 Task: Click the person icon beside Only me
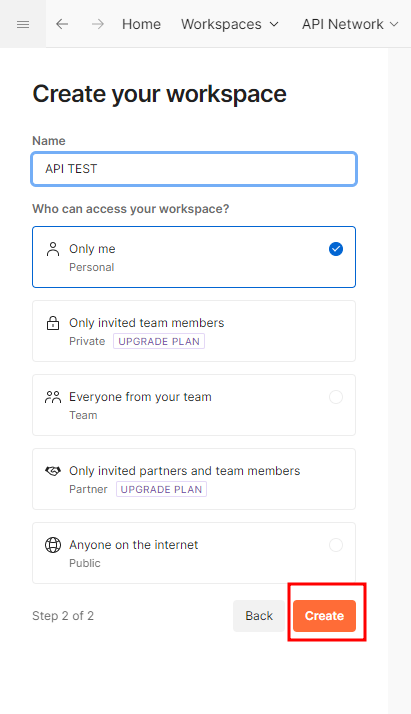[x=53, y=249]
